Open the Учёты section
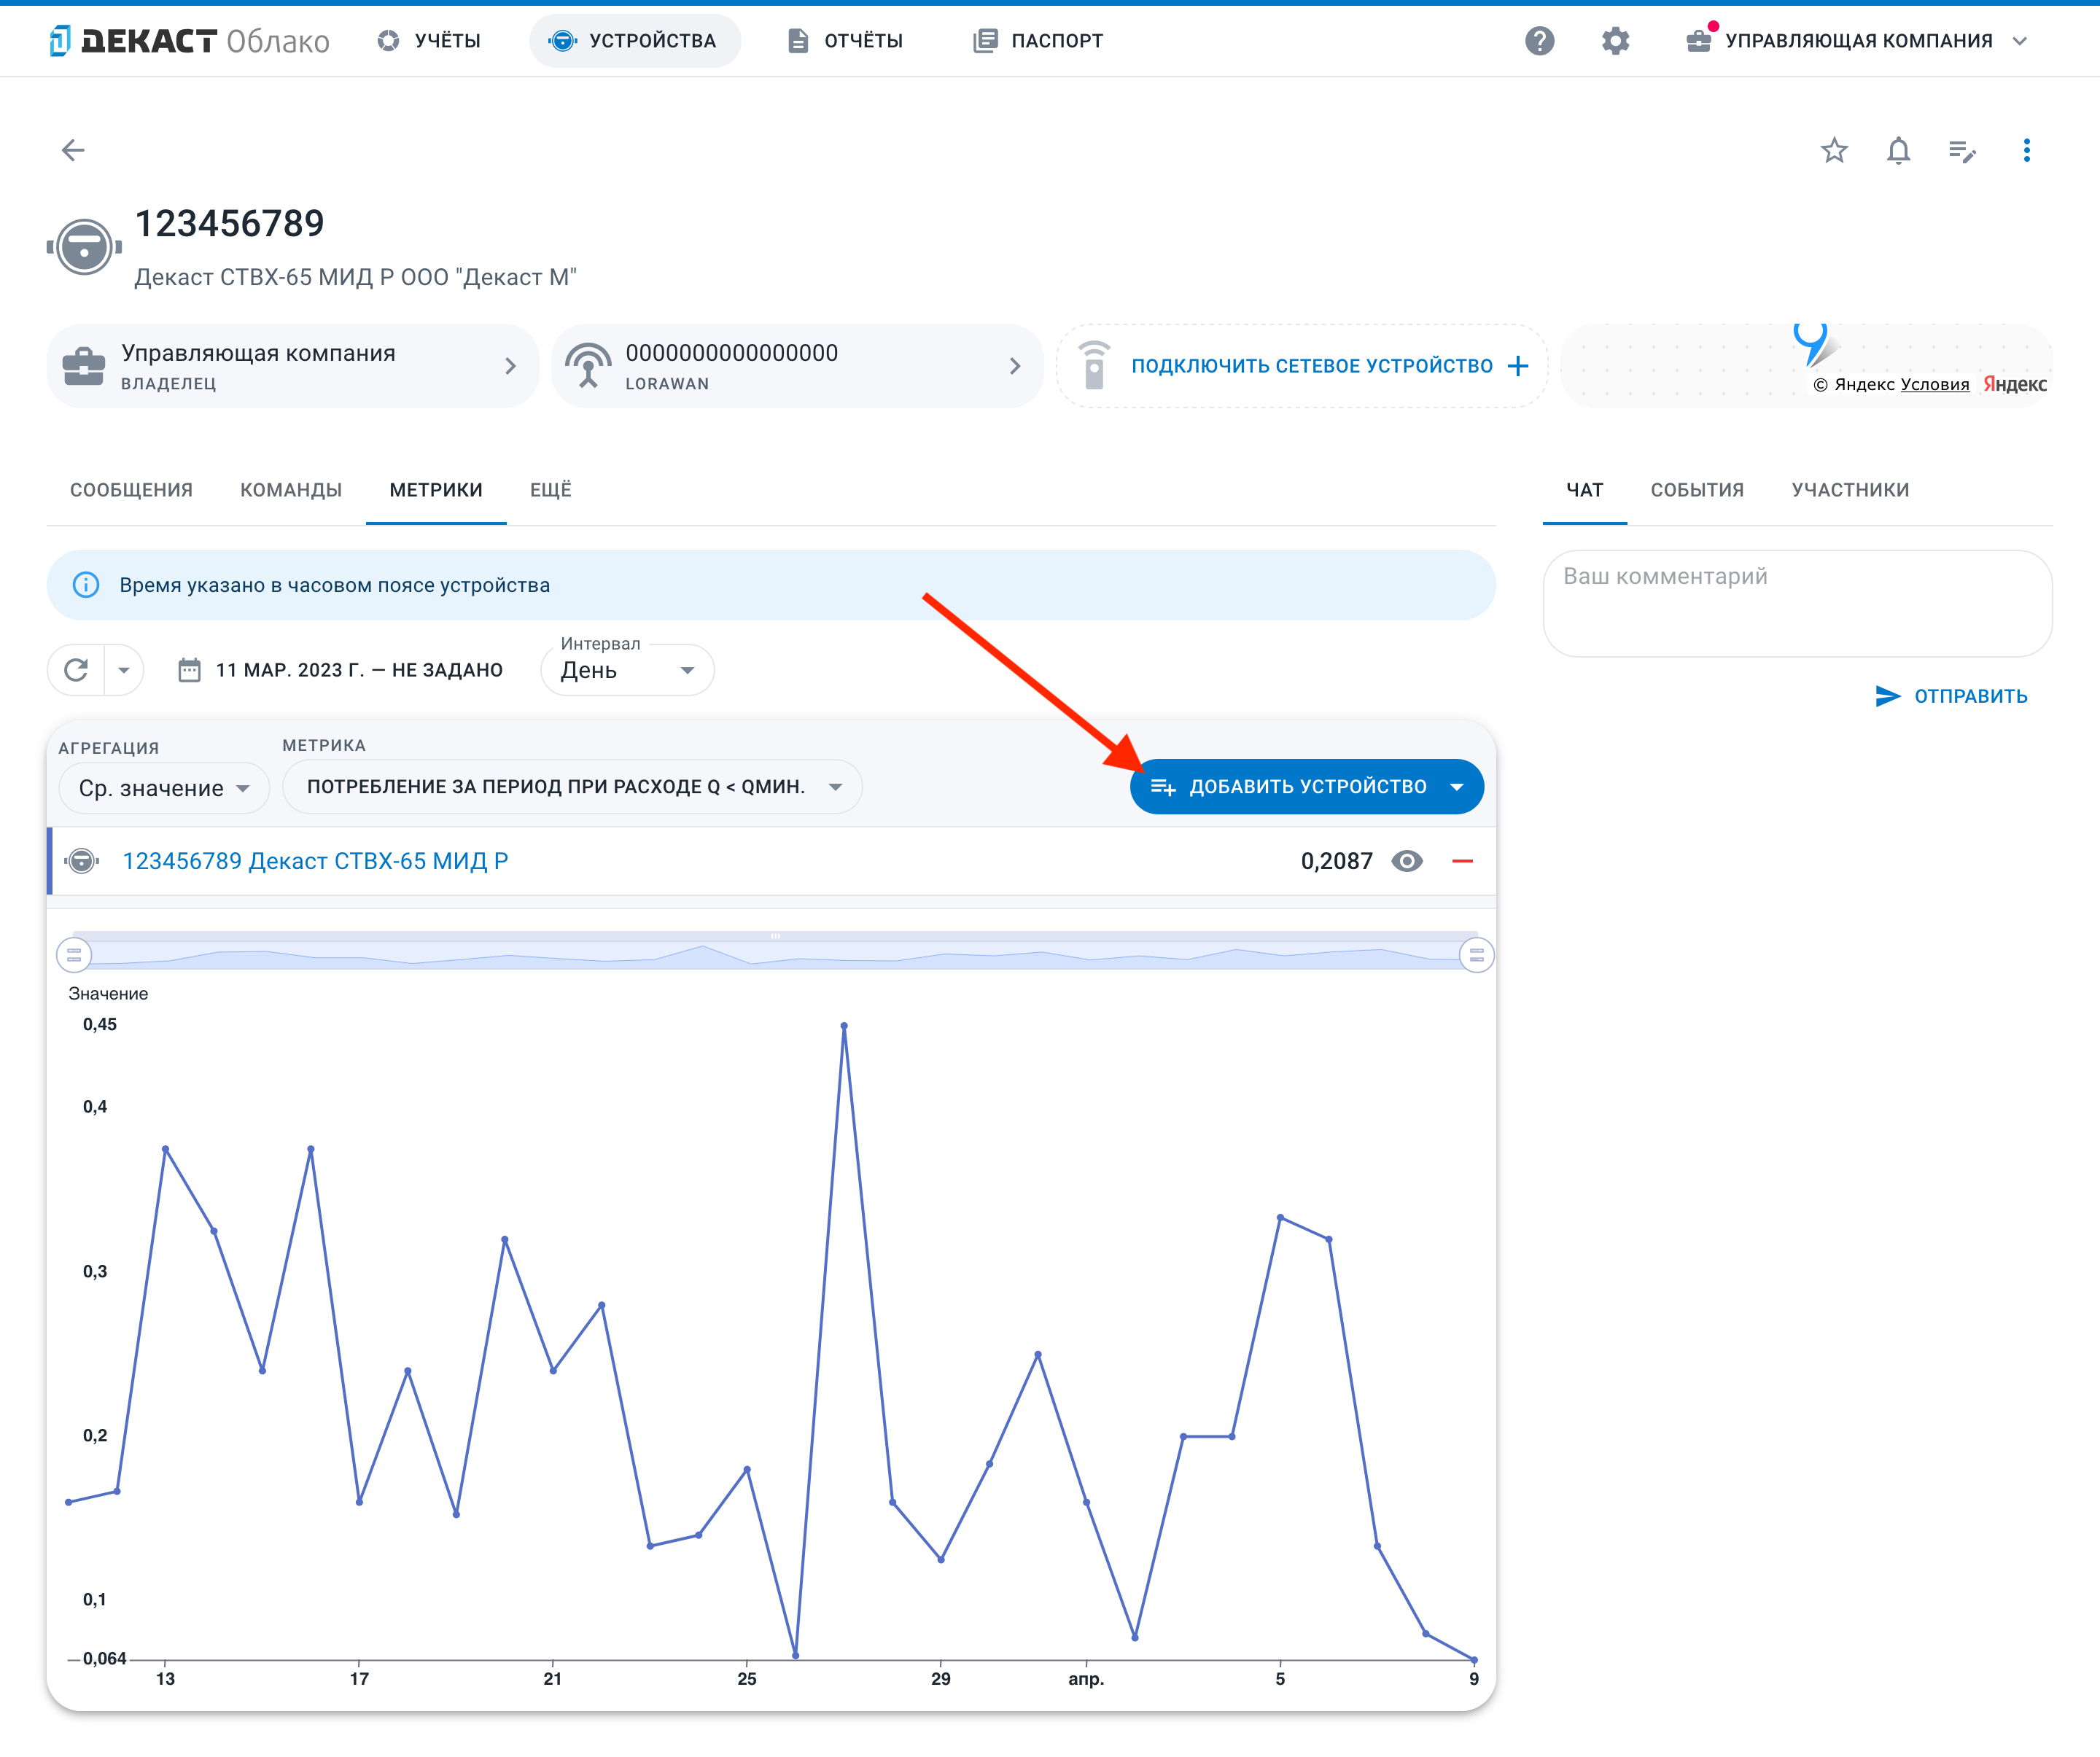Image resolution: width=2100 pixels, height=1757 pixels. [429, 41]
